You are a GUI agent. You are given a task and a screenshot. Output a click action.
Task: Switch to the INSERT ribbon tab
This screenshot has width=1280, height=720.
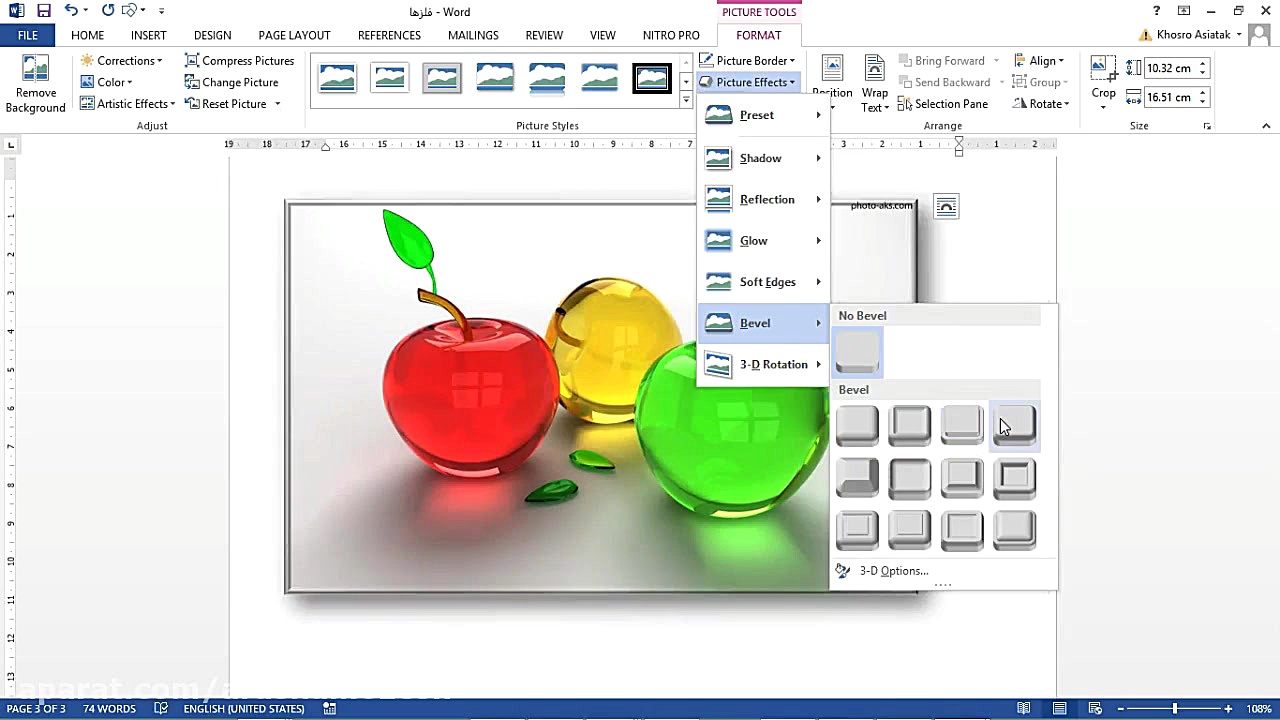tap(148, 35)
